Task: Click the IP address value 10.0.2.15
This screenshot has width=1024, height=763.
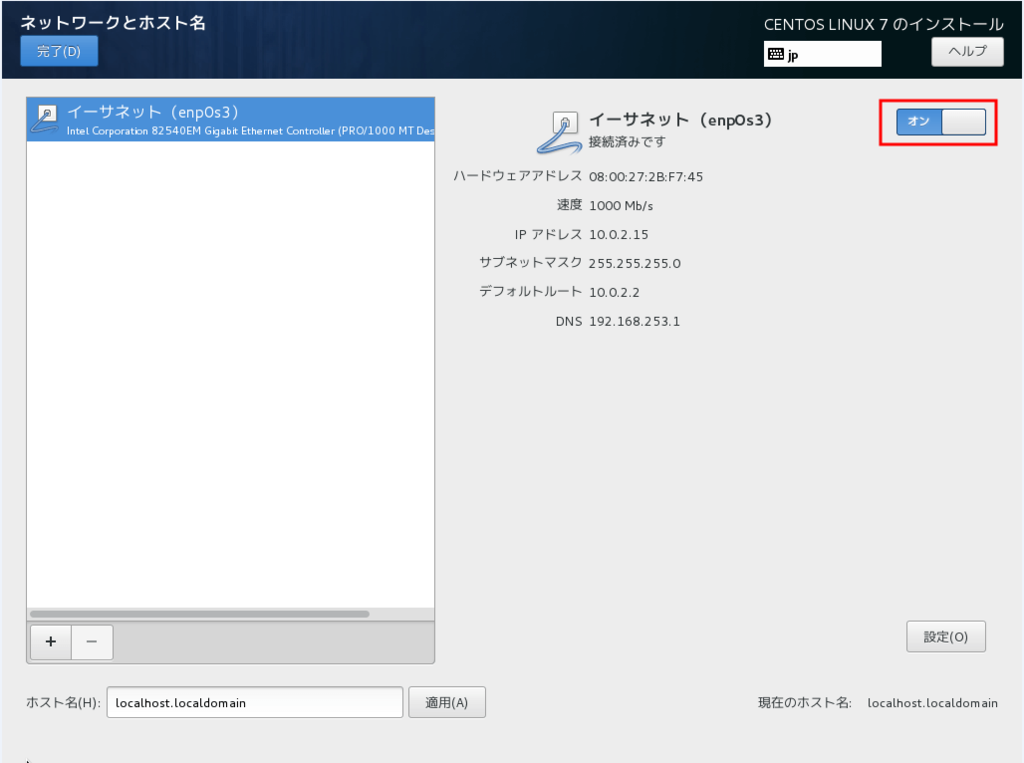Action: (618, 235)
